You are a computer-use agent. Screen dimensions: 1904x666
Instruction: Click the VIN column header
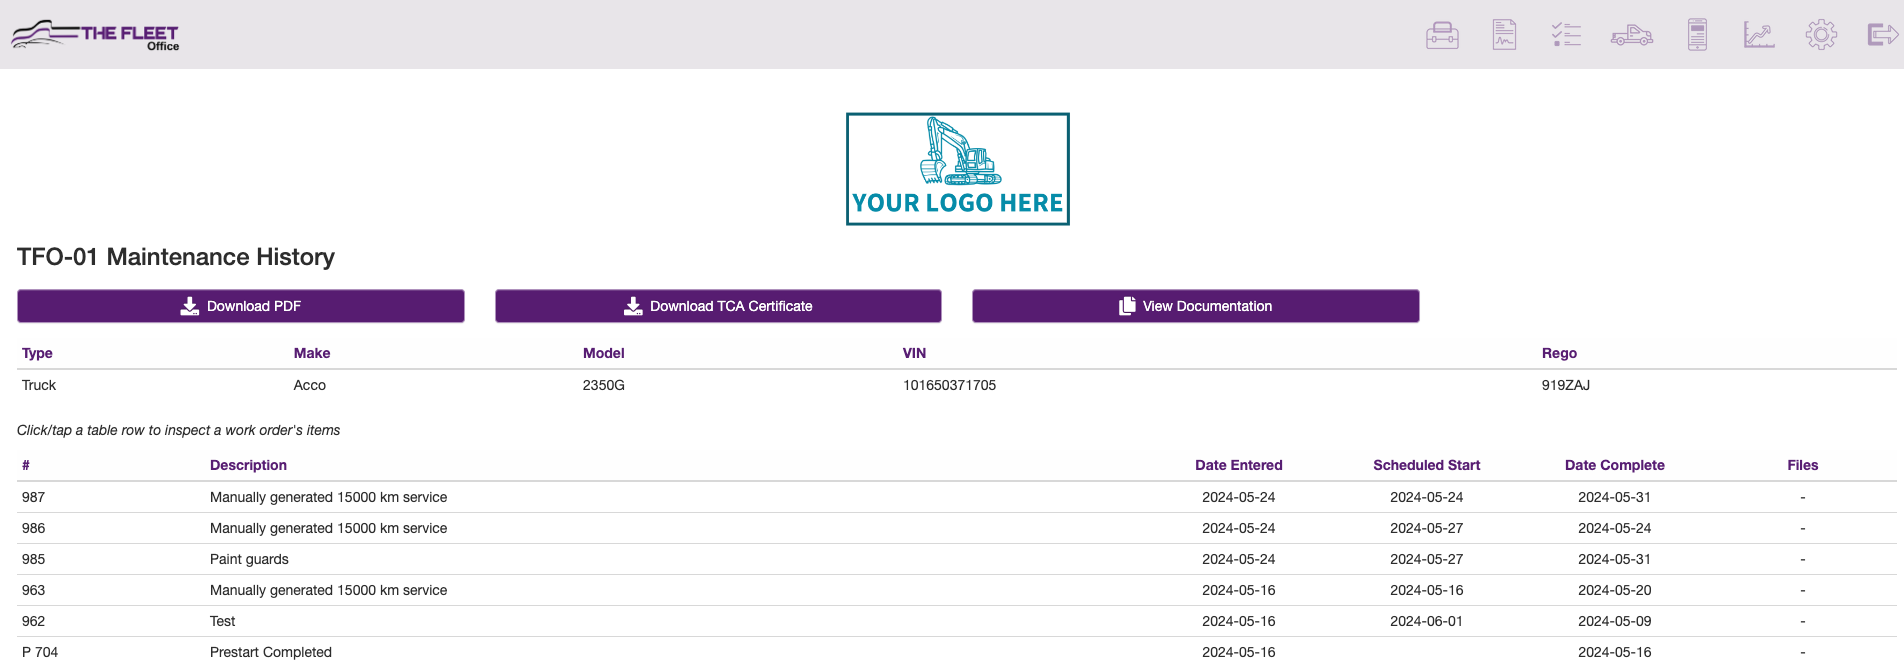[x=914, y=353]
